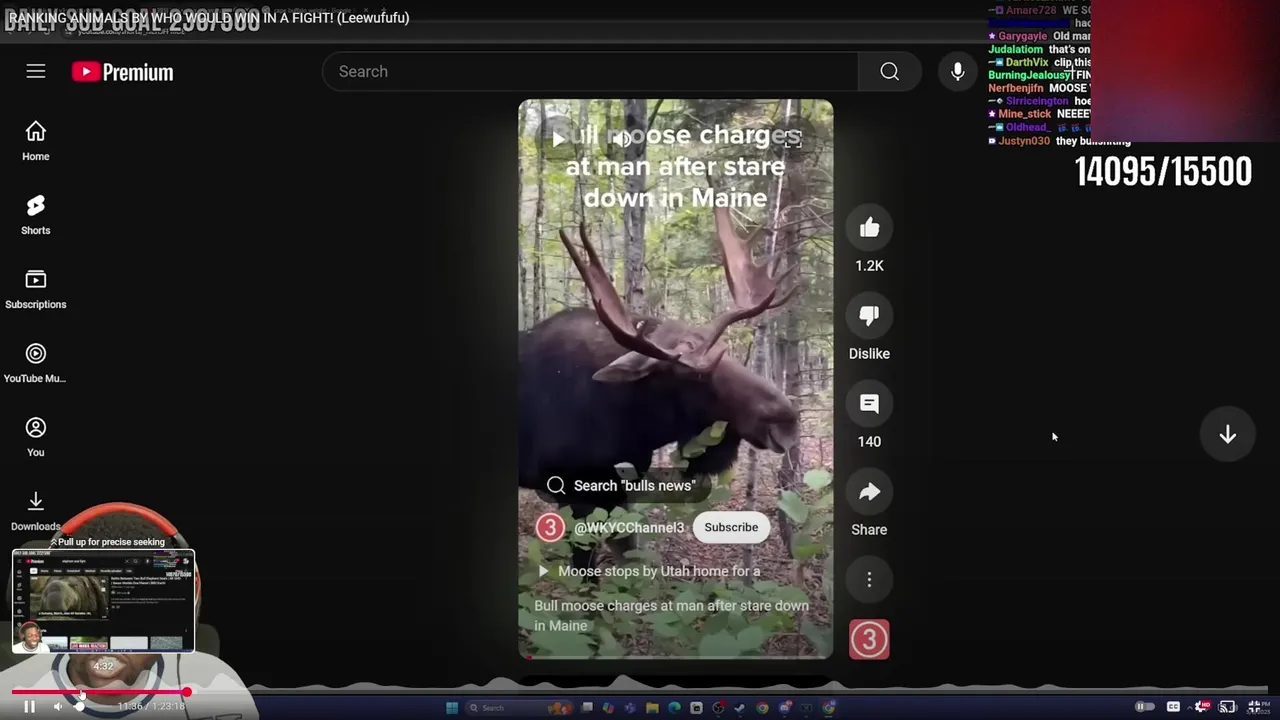This screenshot has width=1280, height=720.
Task: Click the YouTube search input field
Action: click(590, 71)
